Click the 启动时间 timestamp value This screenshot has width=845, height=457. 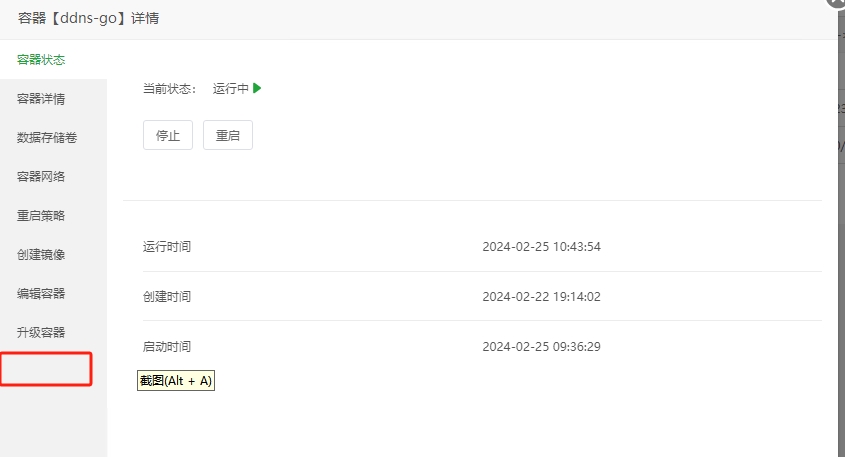click(541, 347)
